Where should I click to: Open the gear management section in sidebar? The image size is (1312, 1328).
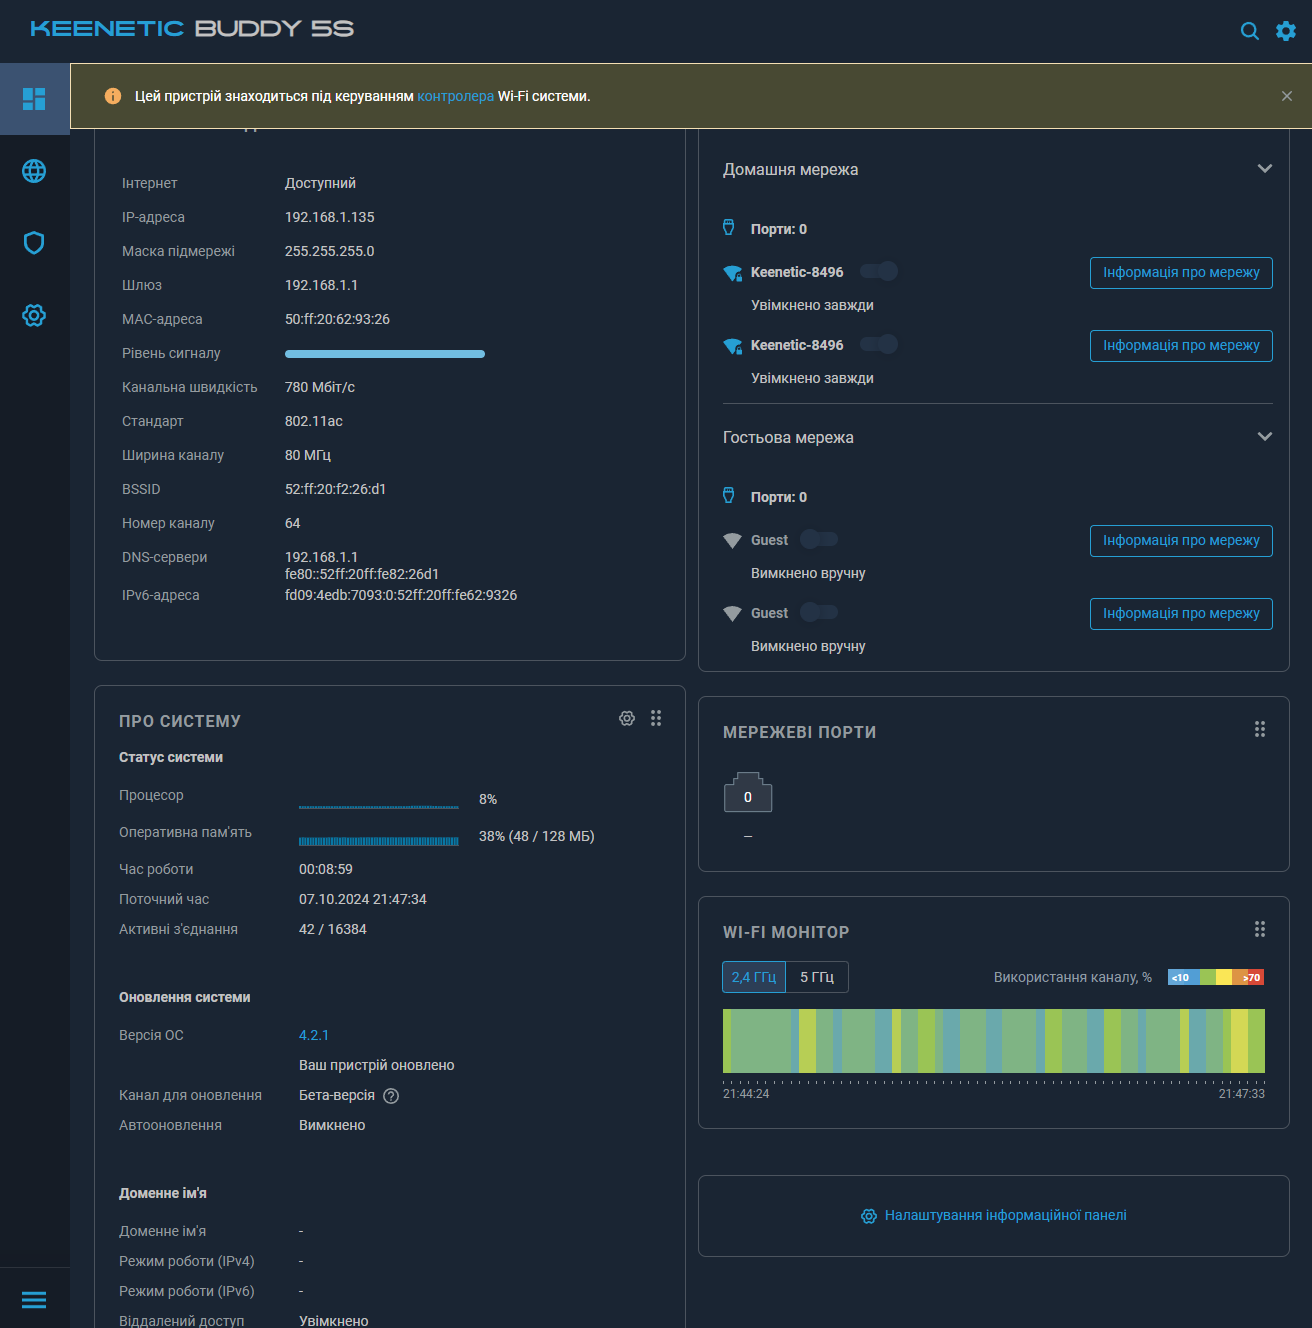34,316
